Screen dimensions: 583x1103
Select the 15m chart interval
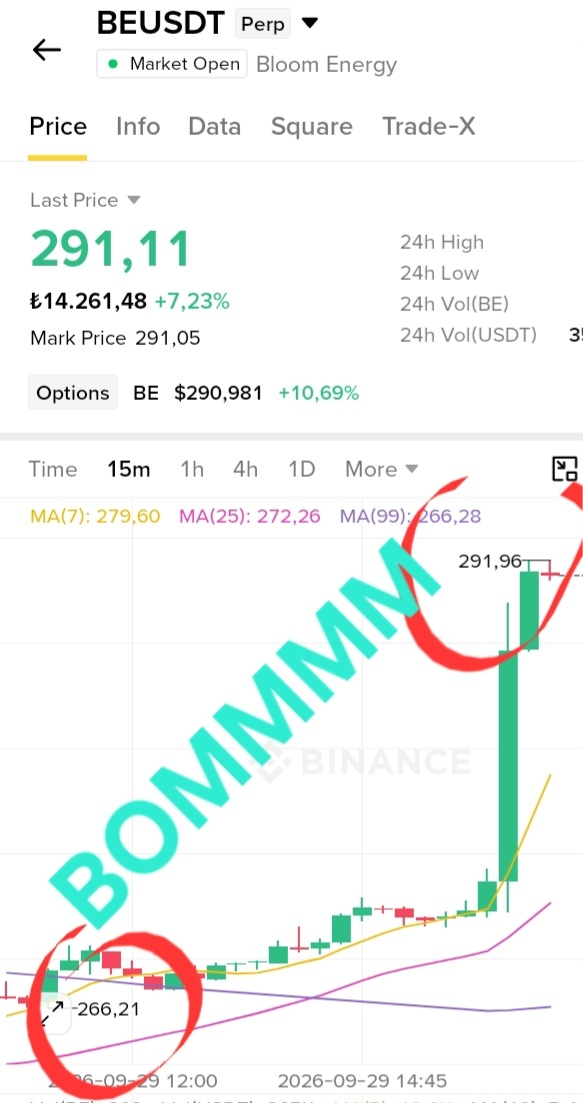coord(129,469)
